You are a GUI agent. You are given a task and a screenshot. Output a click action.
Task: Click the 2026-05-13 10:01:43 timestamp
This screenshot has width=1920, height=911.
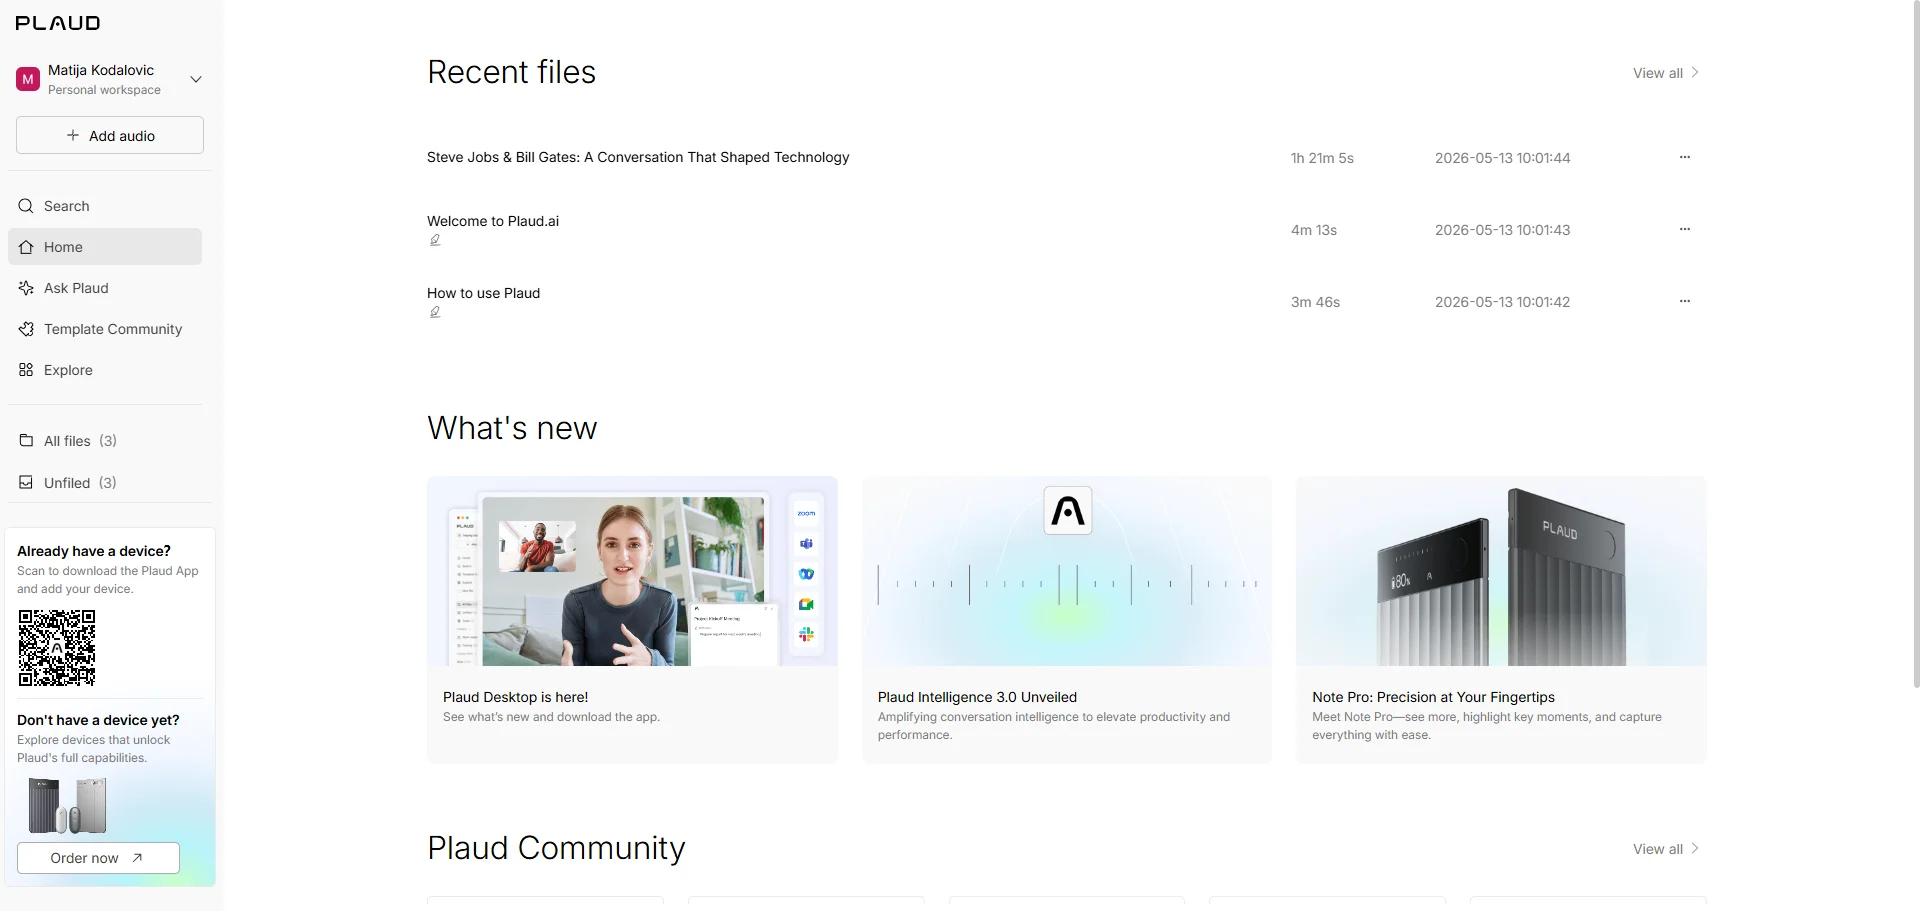coord(1502,230)
